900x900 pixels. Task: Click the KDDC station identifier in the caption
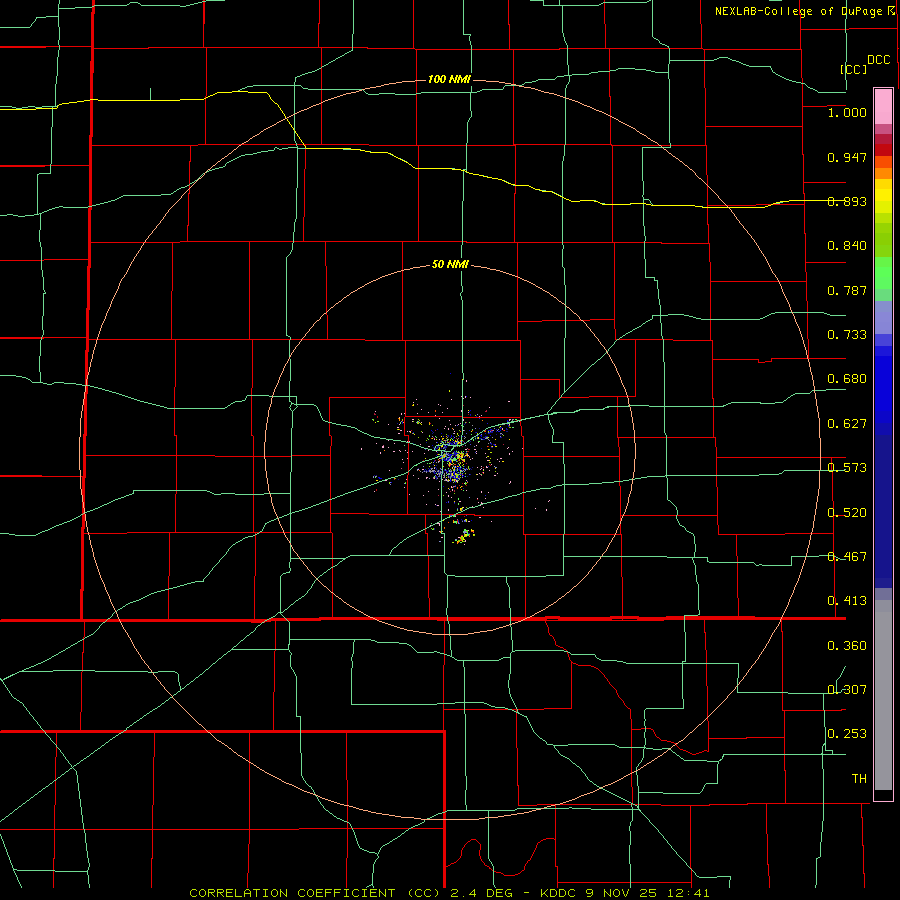pos(559,893)
